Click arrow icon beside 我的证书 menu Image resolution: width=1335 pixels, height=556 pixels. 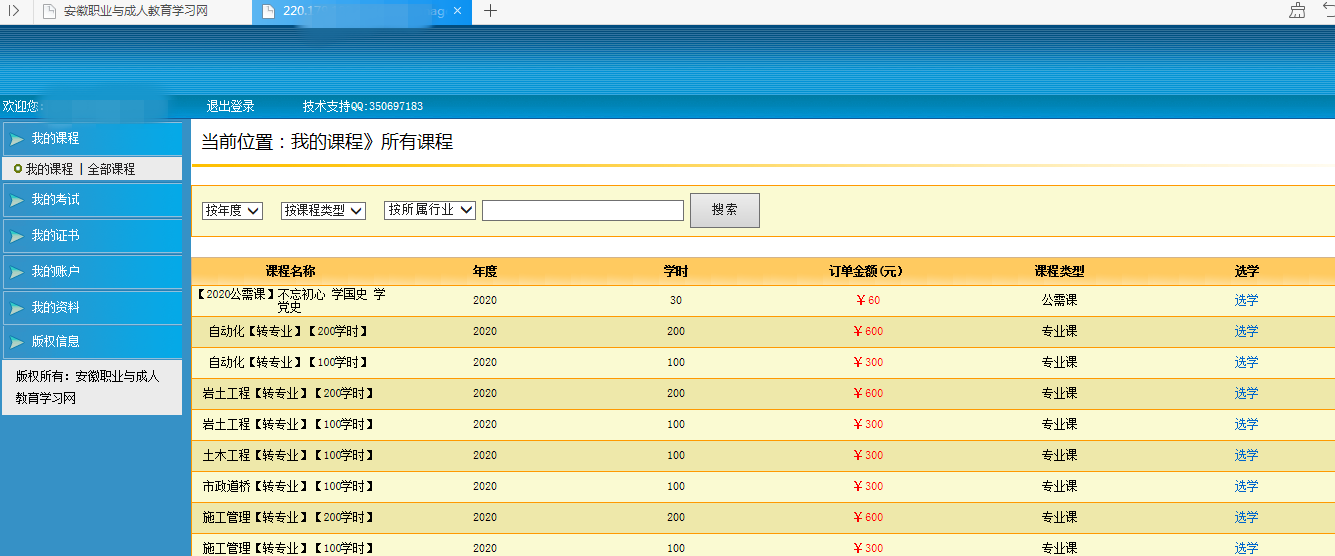[x=17, y=236]
